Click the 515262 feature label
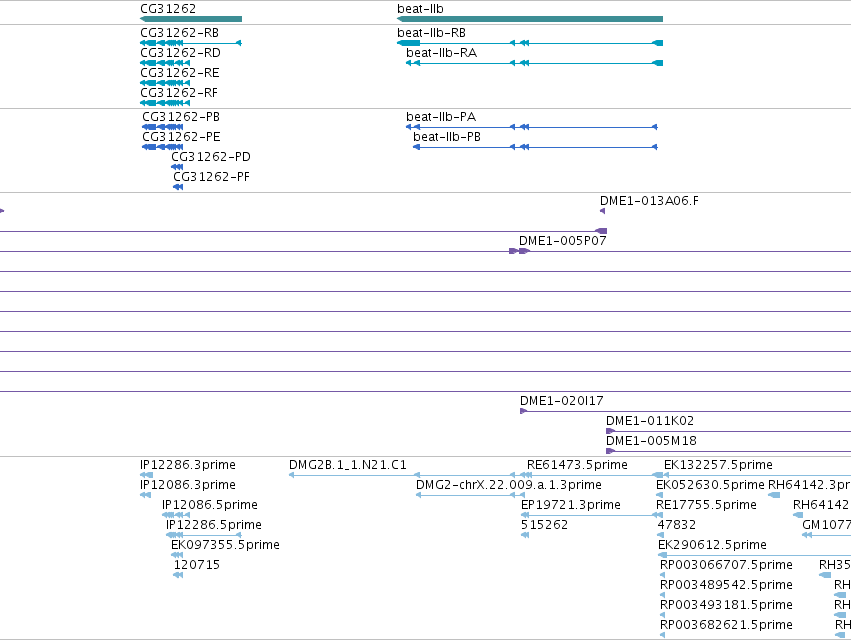Image resolution: width=851 pixels, height=640 pixels. pos(544,525)
